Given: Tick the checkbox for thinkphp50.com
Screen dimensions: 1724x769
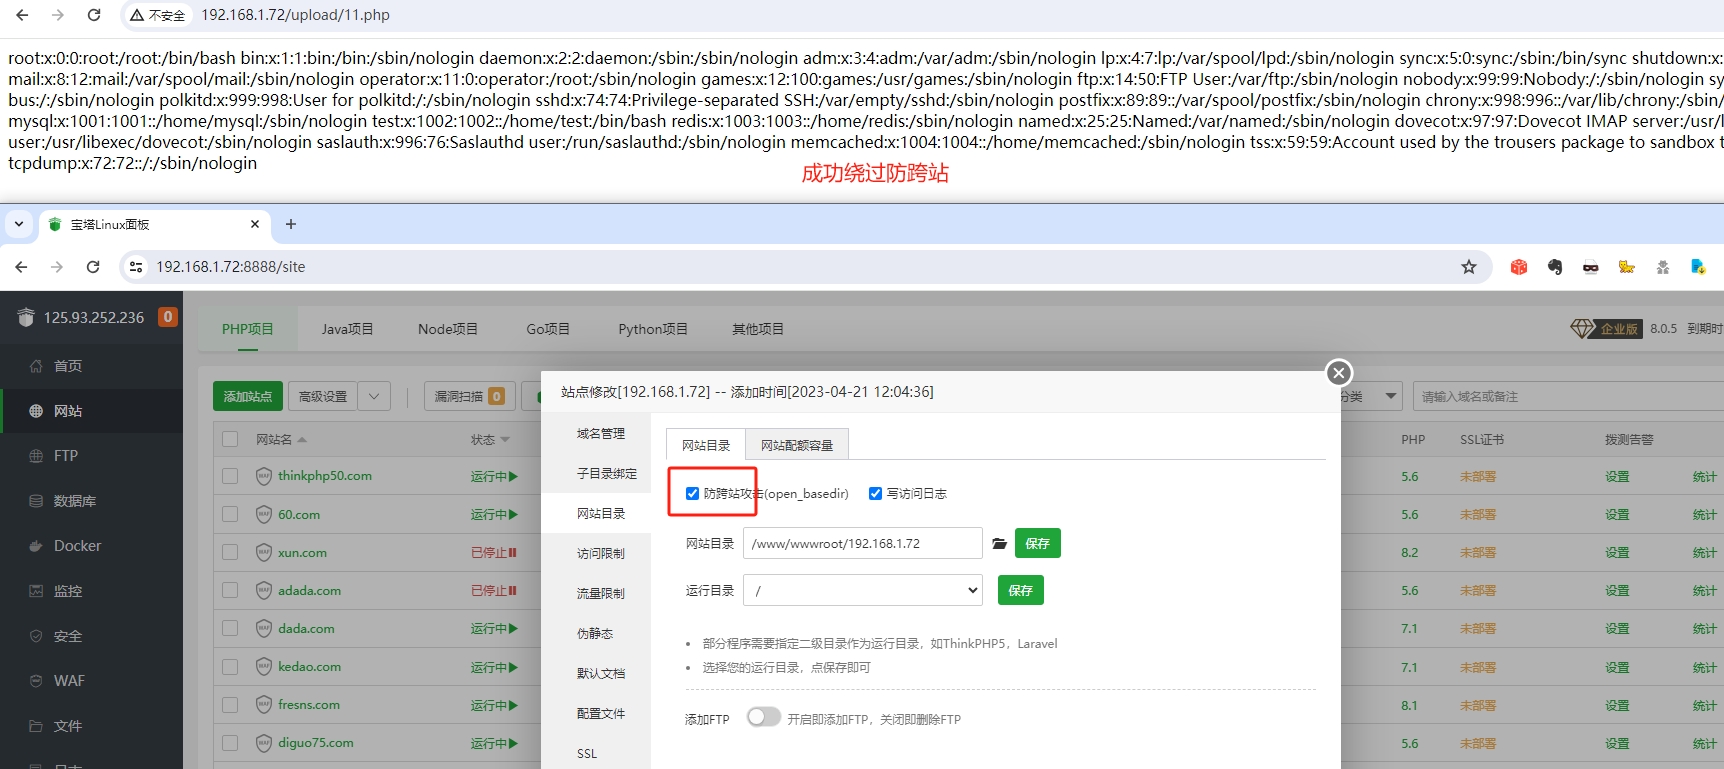Looking at the screenshot, I should pyautogui.click(x=230, y=476).
